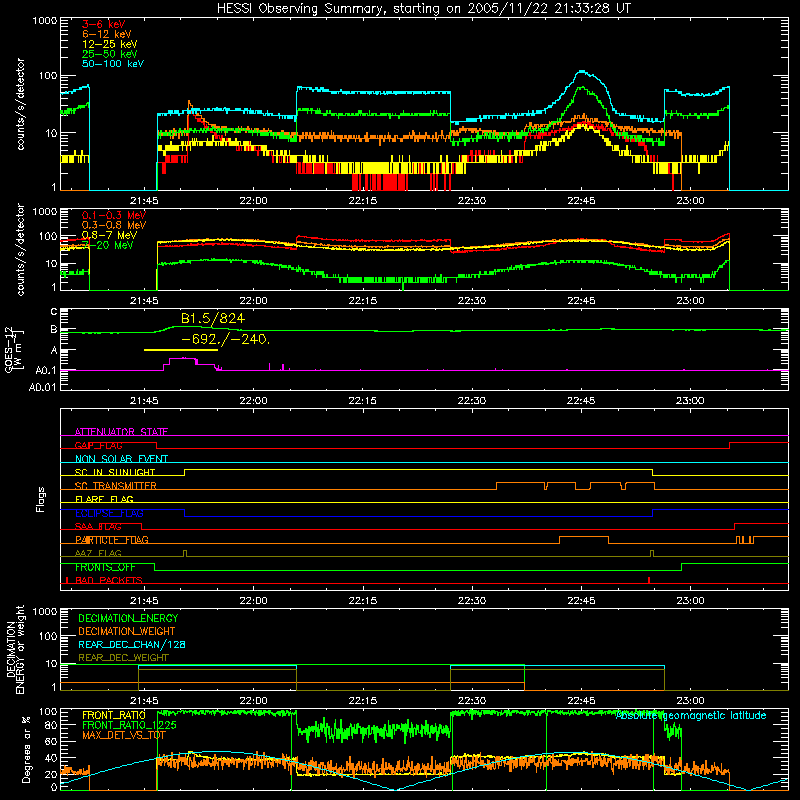
Task: Click the HESSI Observing Summary title
Action: (x=423, y=9)
